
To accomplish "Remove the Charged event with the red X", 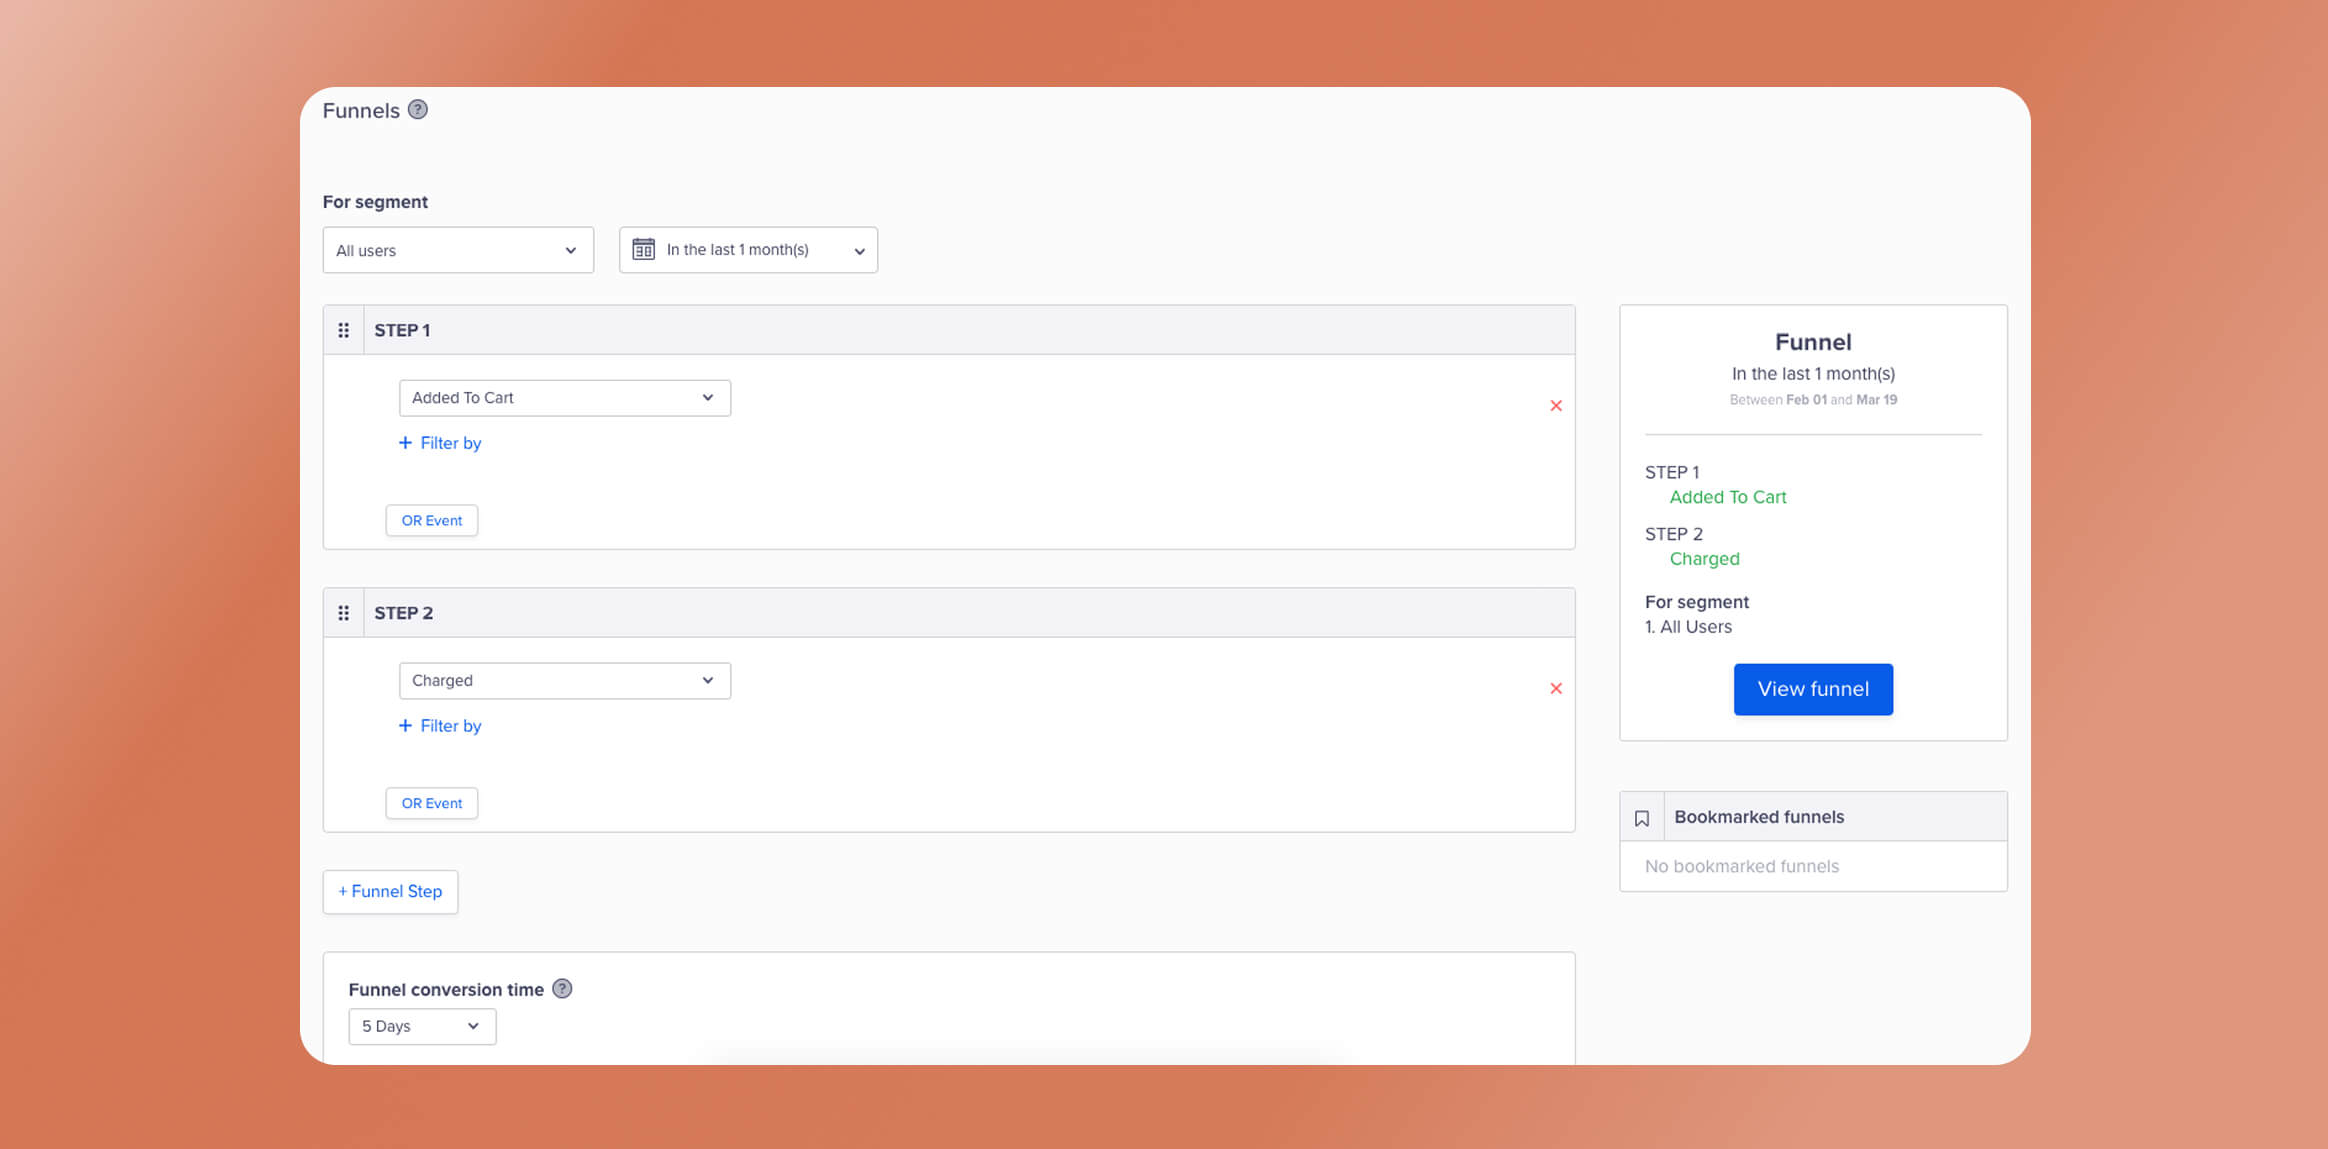I will coord(1556,688).
